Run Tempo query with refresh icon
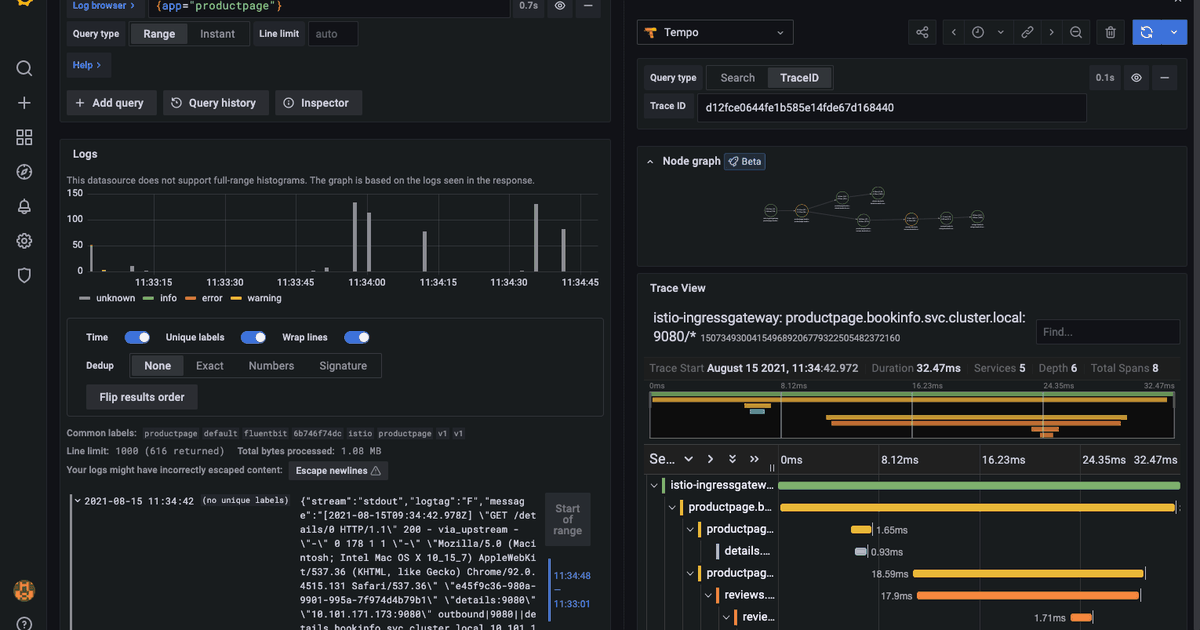 1147,32
